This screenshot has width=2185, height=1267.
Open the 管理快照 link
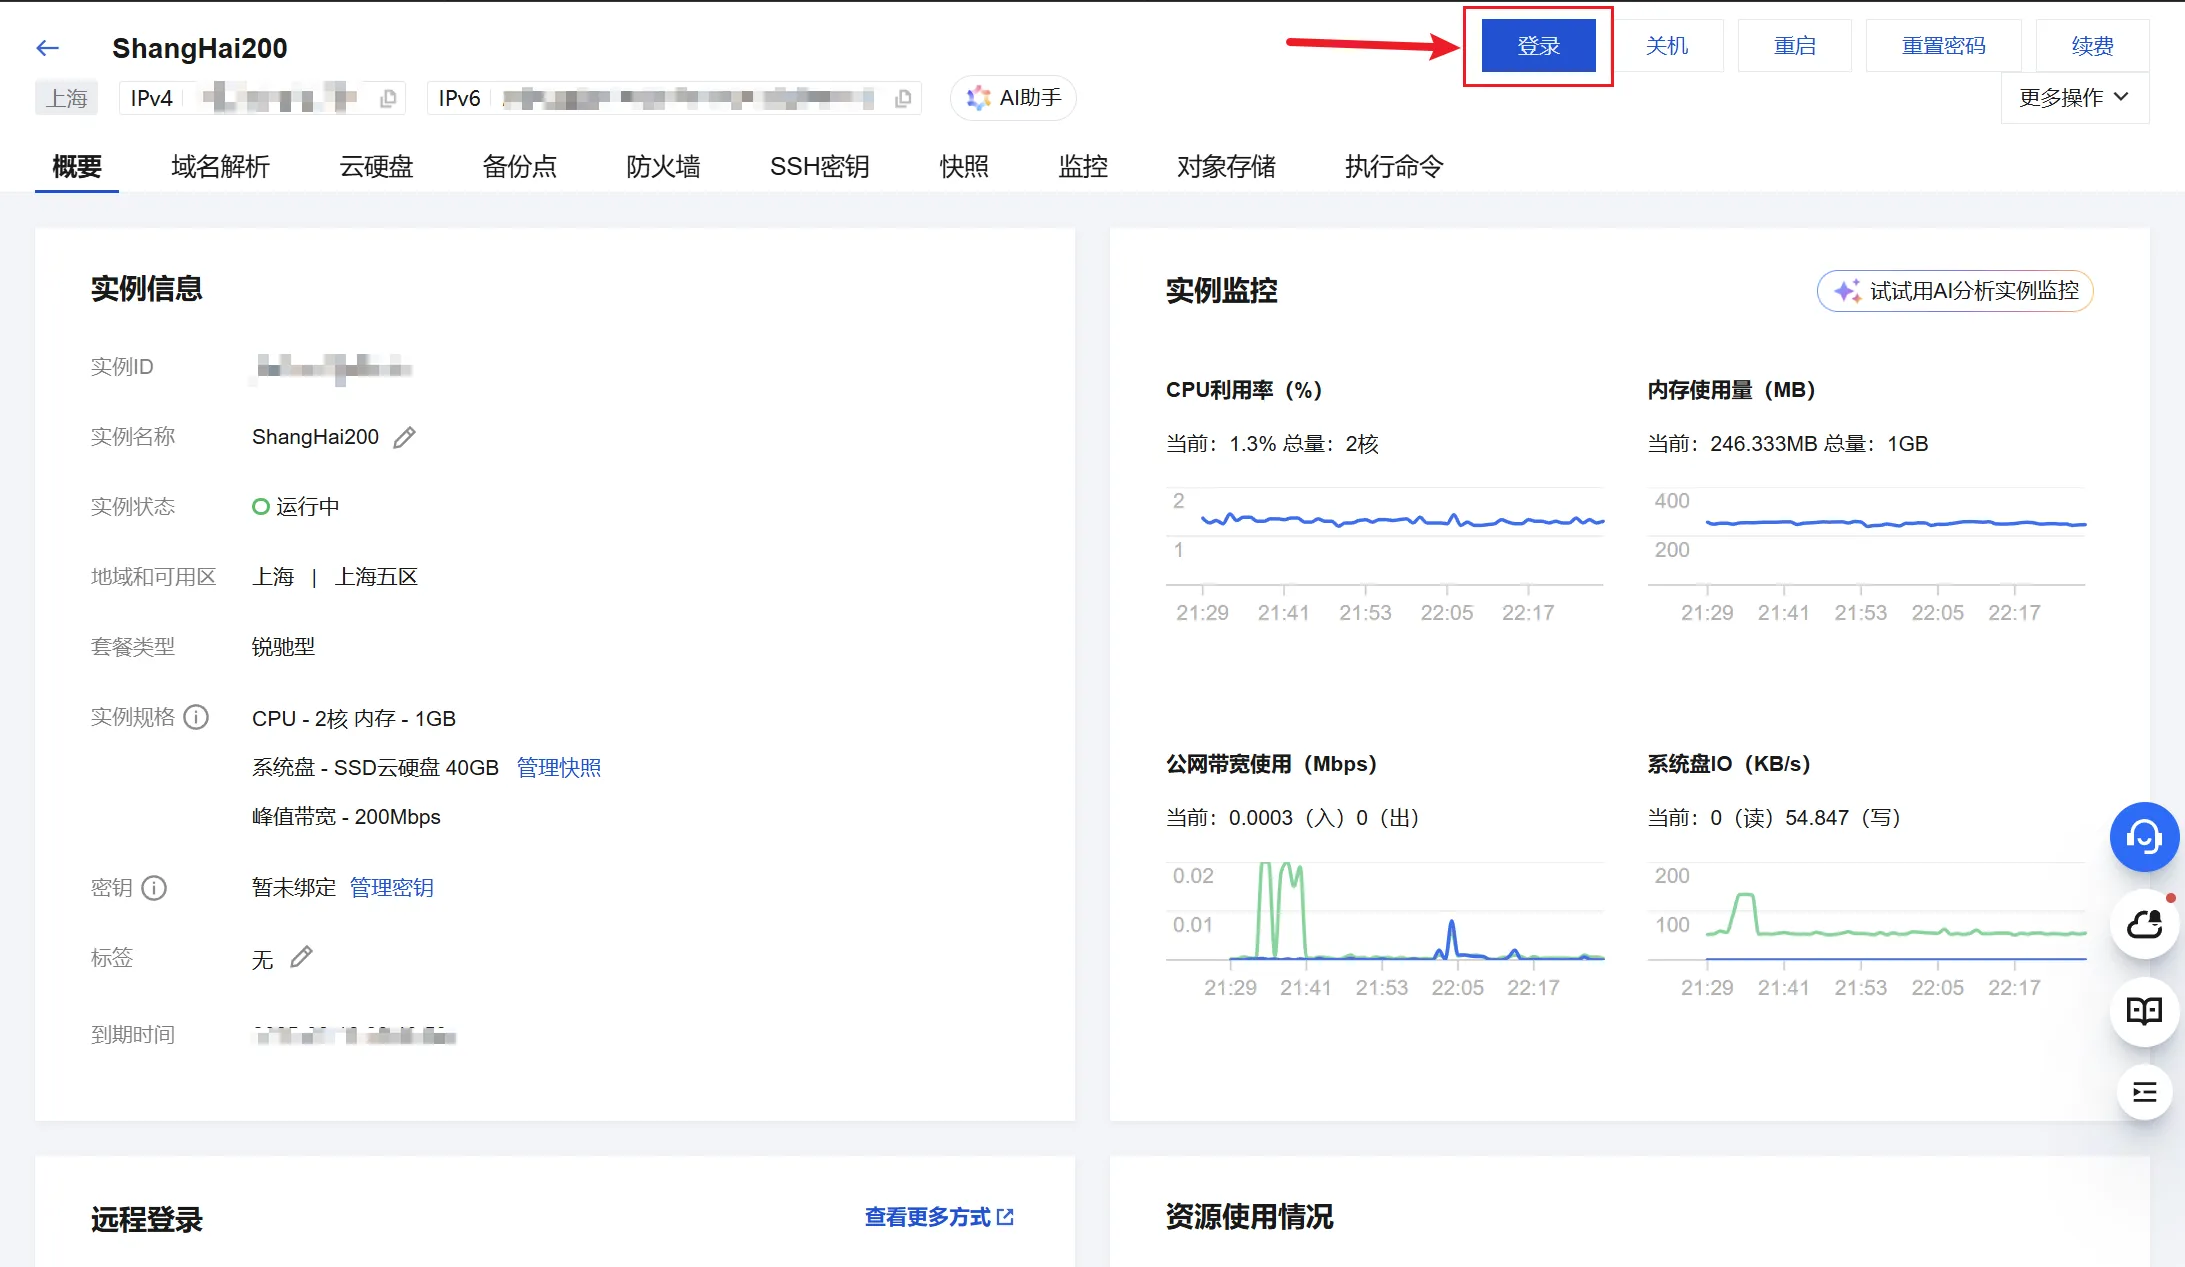click(x=558, y=767)
